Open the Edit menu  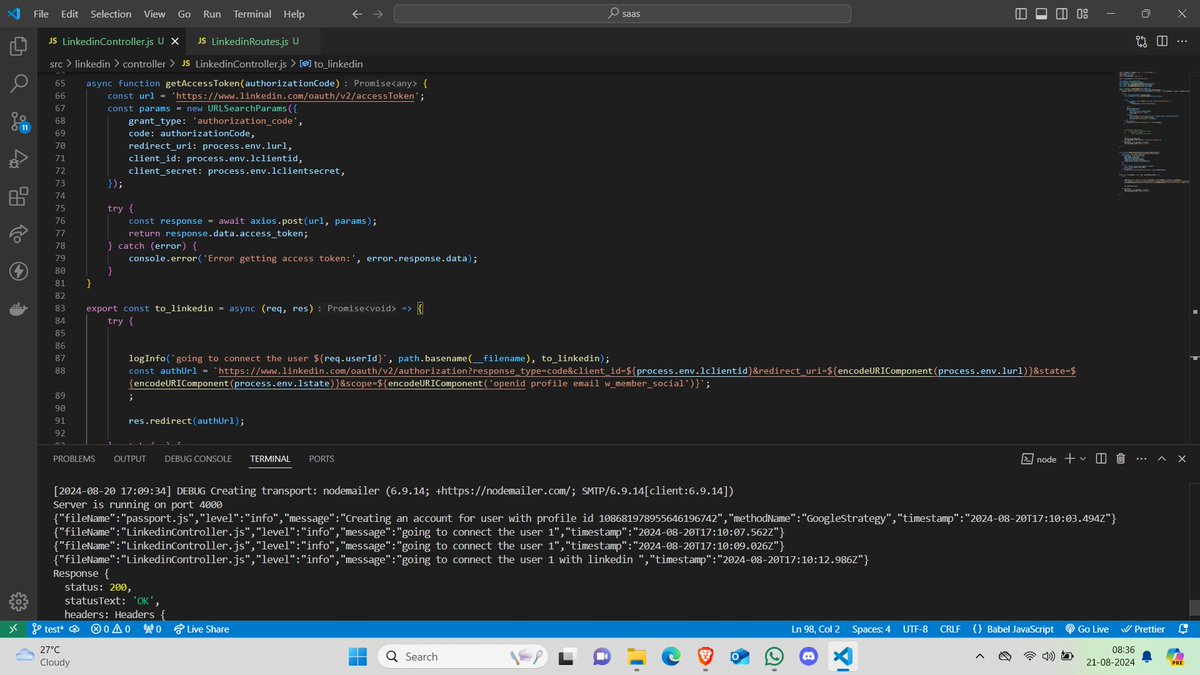pos(69,14)
